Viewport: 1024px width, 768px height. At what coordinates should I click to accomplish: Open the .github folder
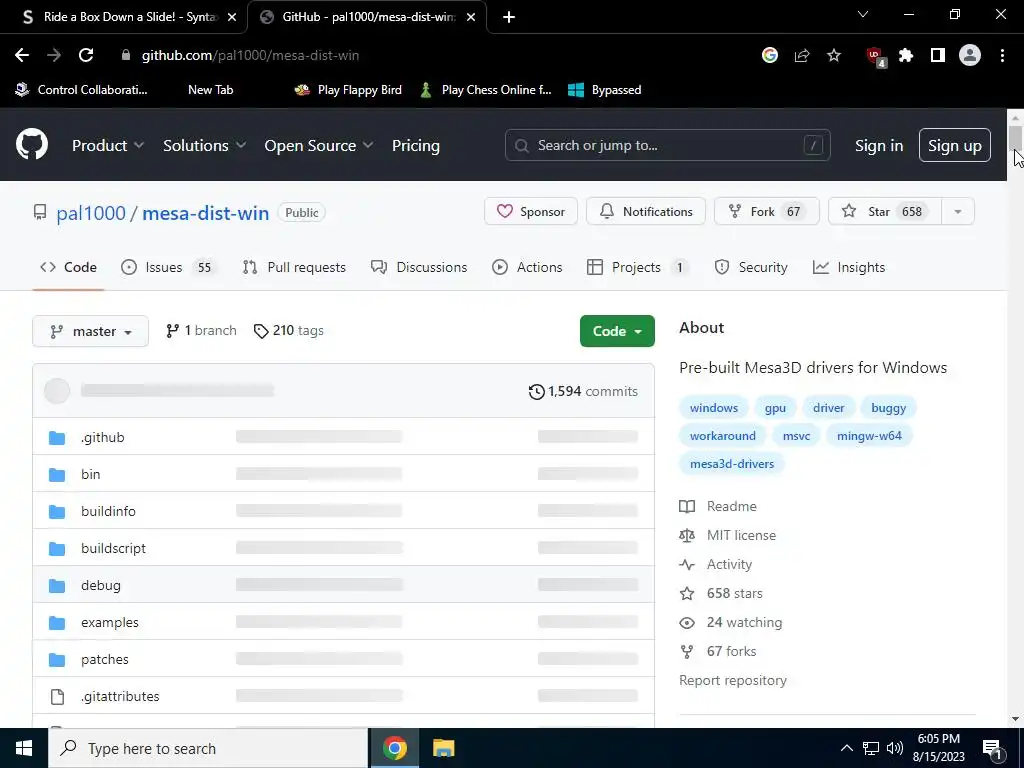tap(103, 438)
